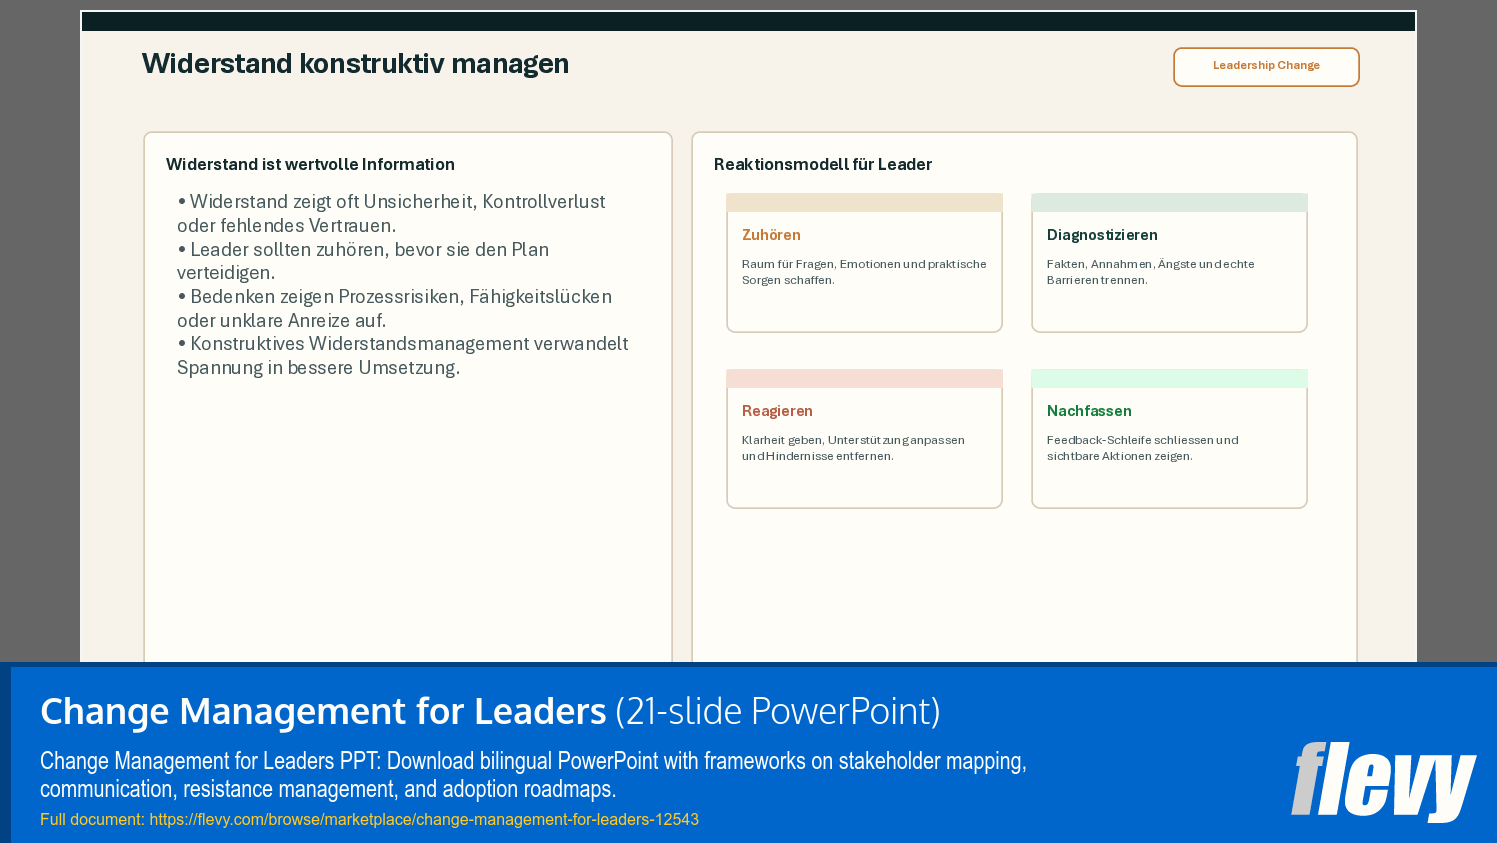Click the description 'Change Management for Leaders PPT: Download'
1497x843 pixels.
point(533,775)
